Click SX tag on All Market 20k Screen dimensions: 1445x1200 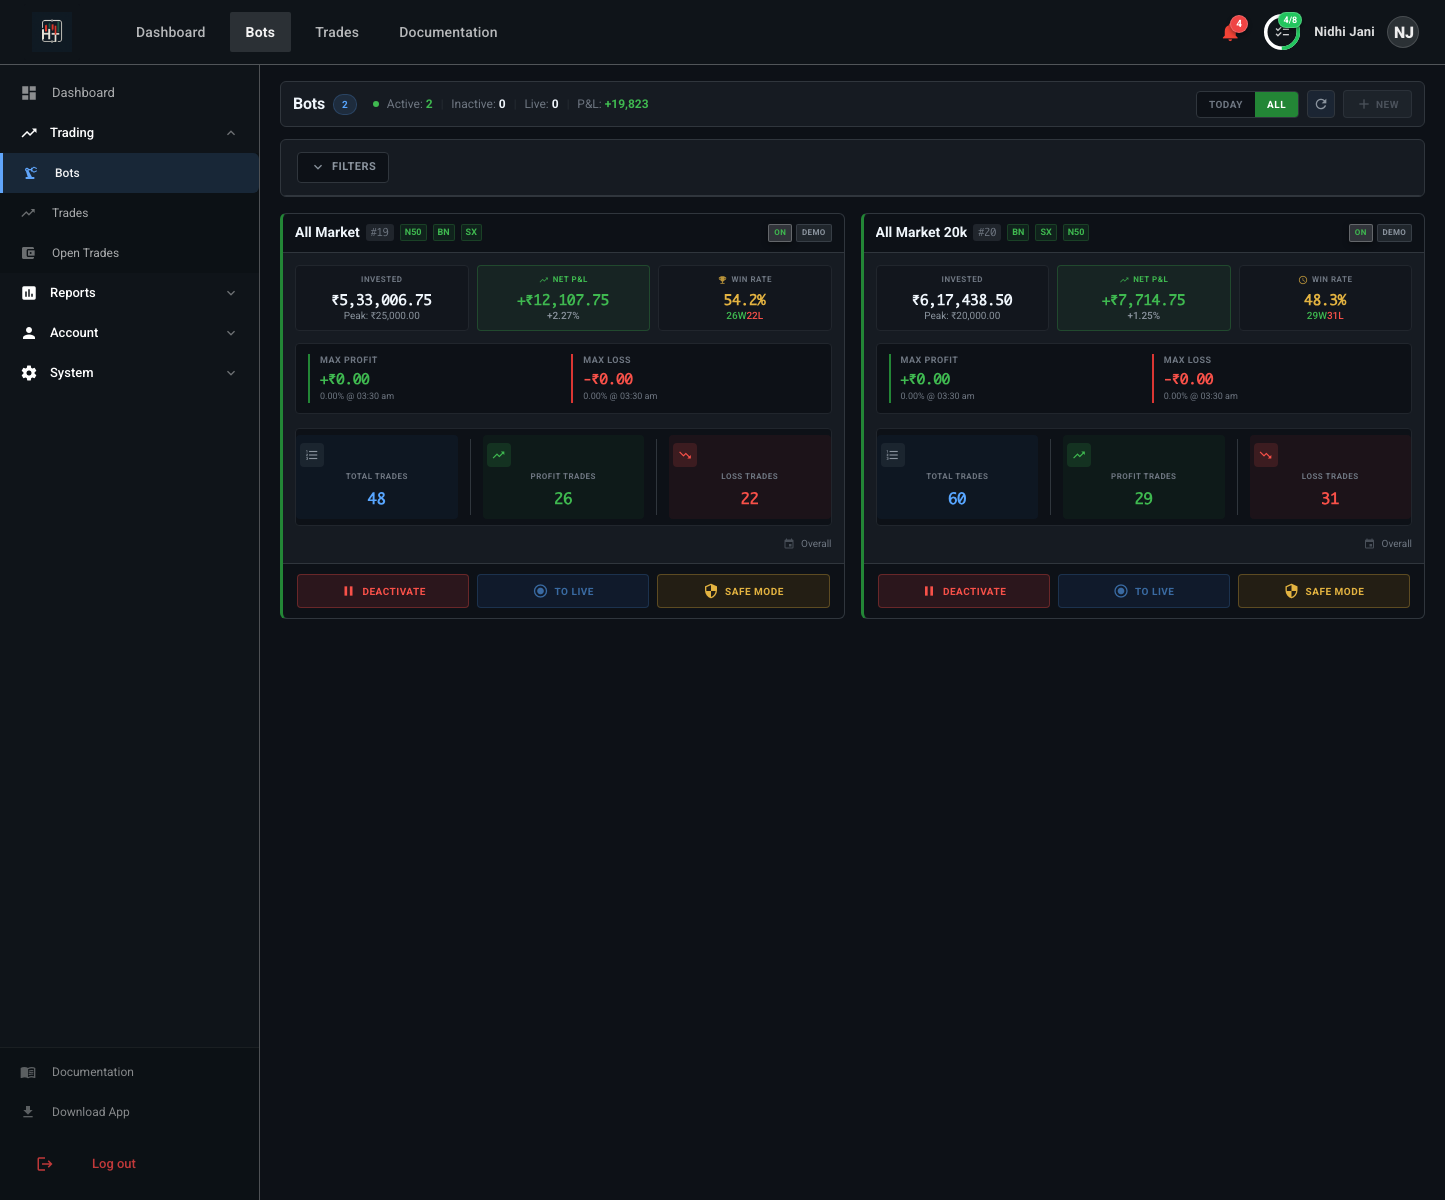tap(1046, 232)
